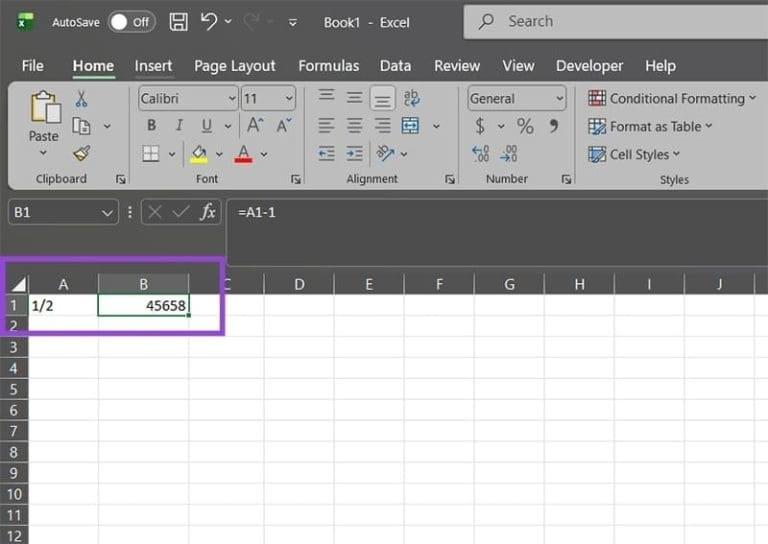Switch to the Insert tab

click(x=153, y=66)
